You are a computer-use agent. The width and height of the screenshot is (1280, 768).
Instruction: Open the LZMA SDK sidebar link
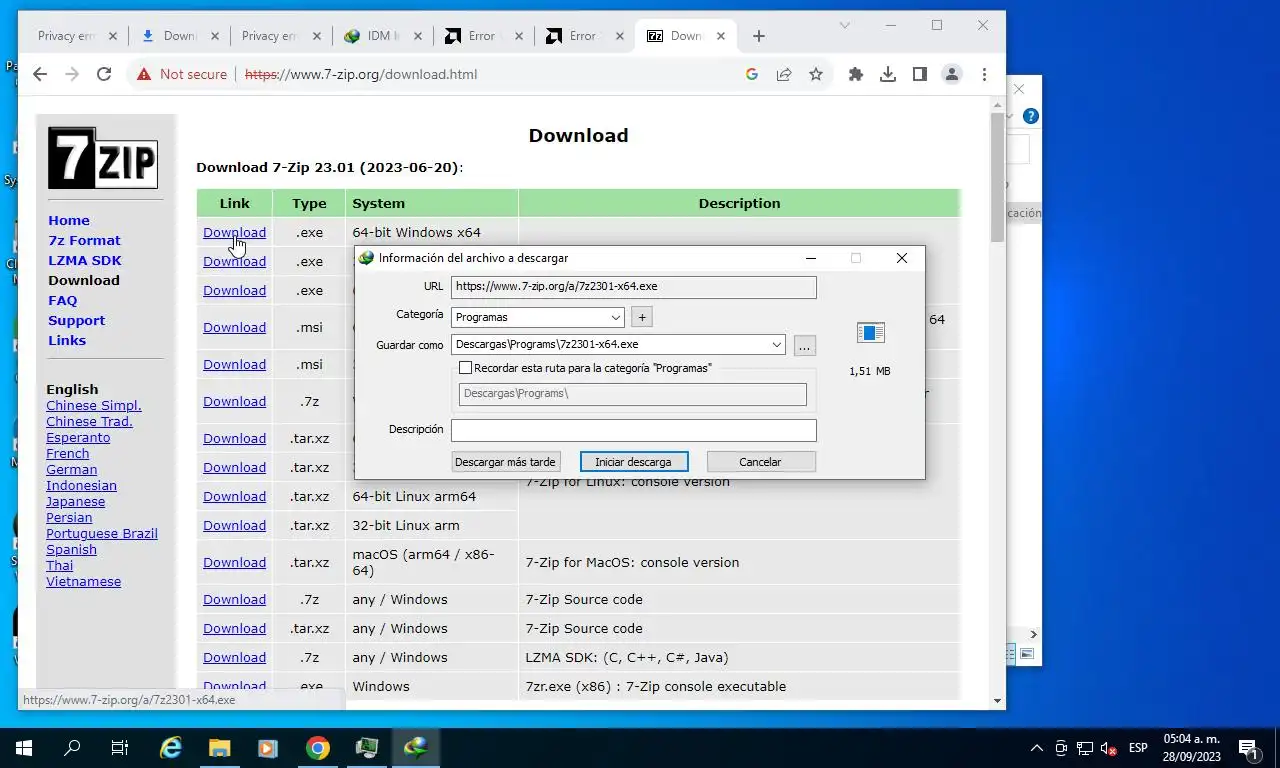pyautogui.click(x=85, y=260)
